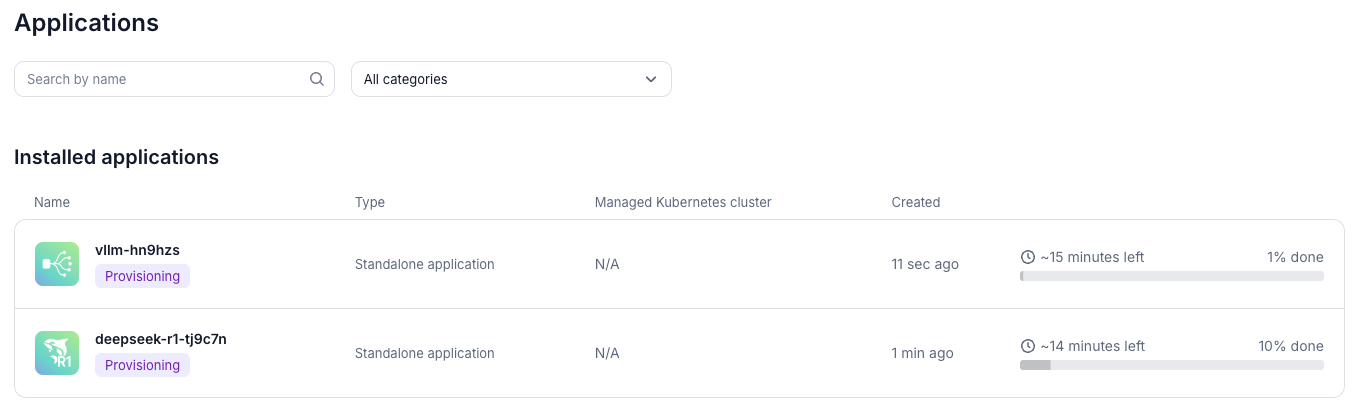Open the All categories filter dropdown
1354x415 pixels.
[510, 79]
